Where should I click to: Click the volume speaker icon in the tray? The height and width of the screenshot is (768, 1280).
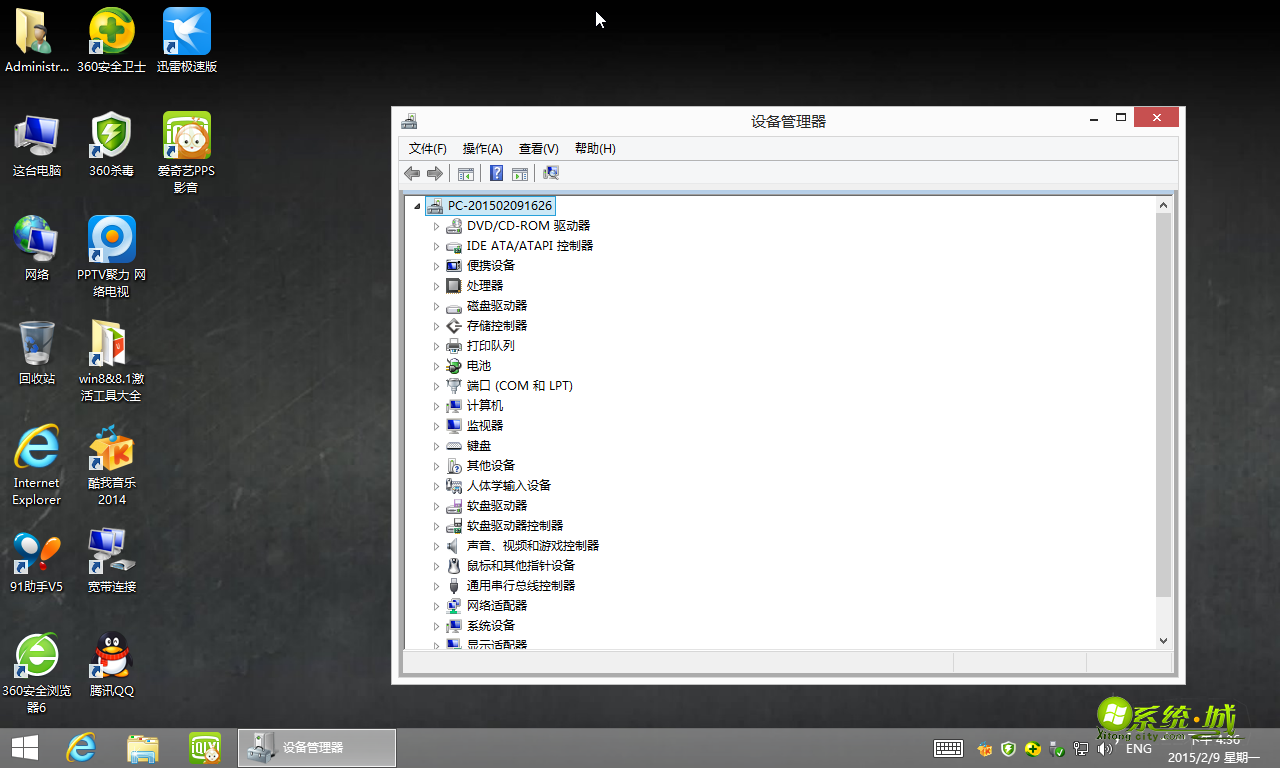pyautogui.click(x=1105, y=748)
